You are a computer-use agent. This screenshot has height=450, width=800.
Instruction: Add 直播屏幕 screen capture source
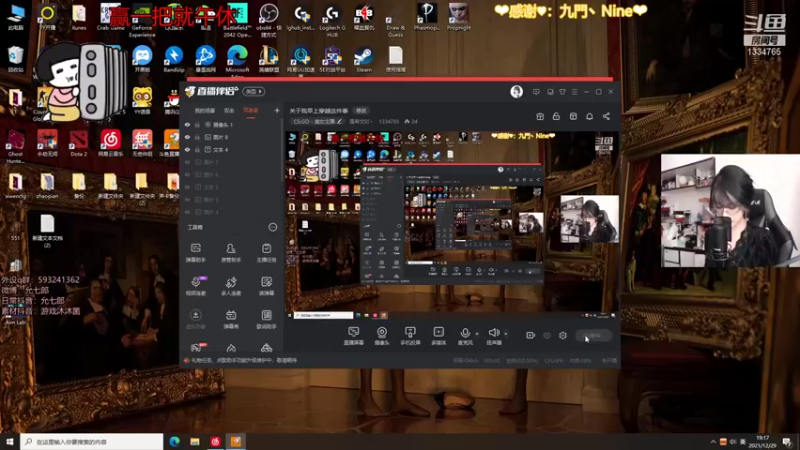coord(353,336)
